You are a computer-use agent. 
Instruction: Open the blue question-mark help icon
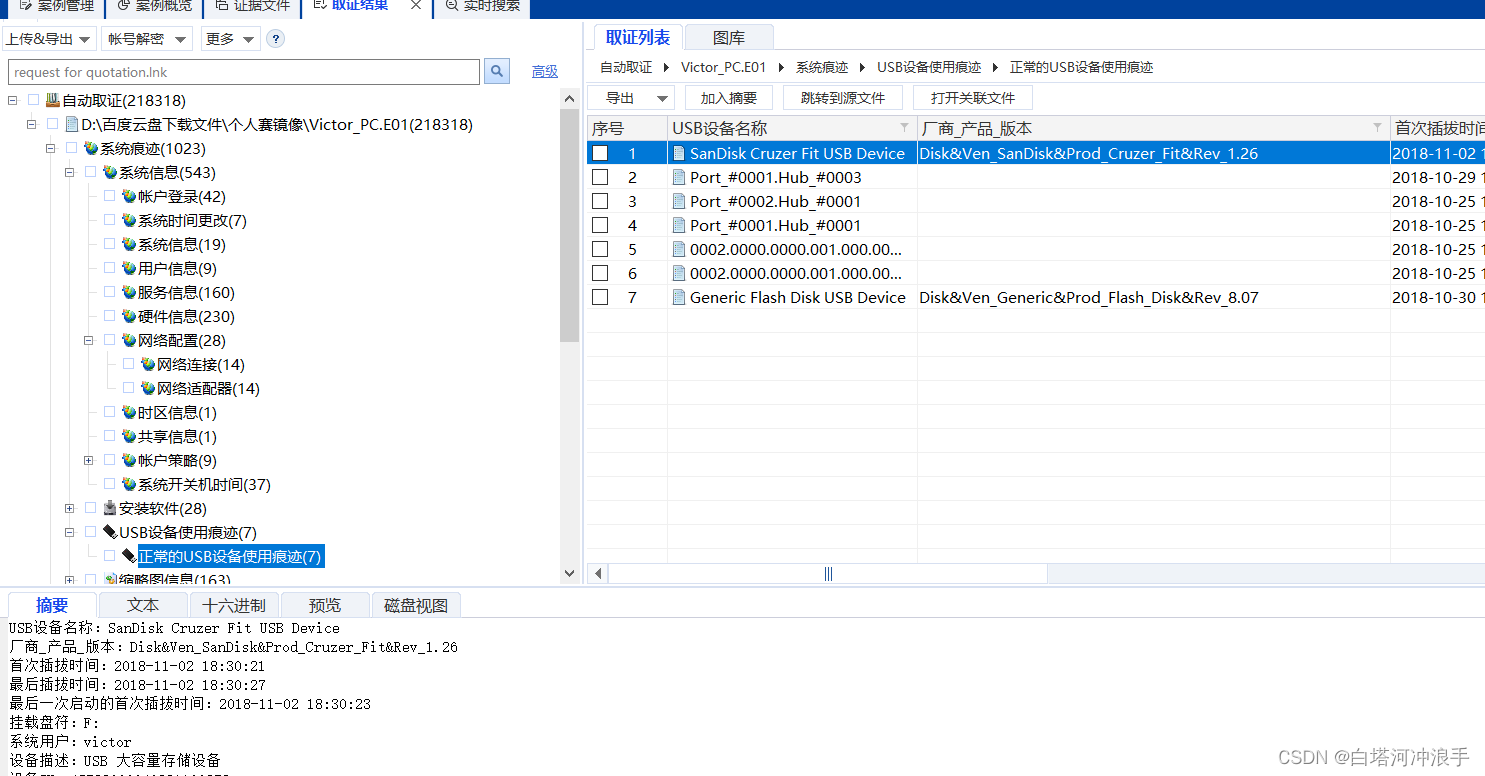tap(276, 39)
